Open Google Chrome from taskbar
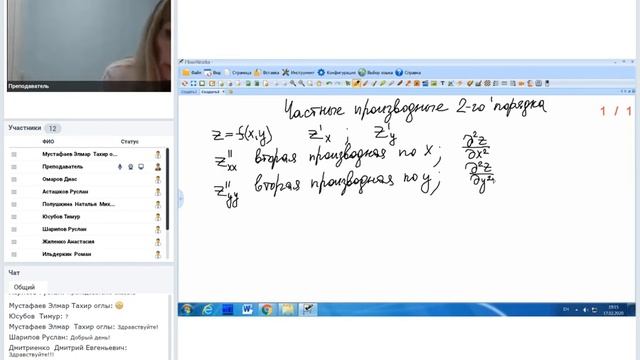 point(267,310)
